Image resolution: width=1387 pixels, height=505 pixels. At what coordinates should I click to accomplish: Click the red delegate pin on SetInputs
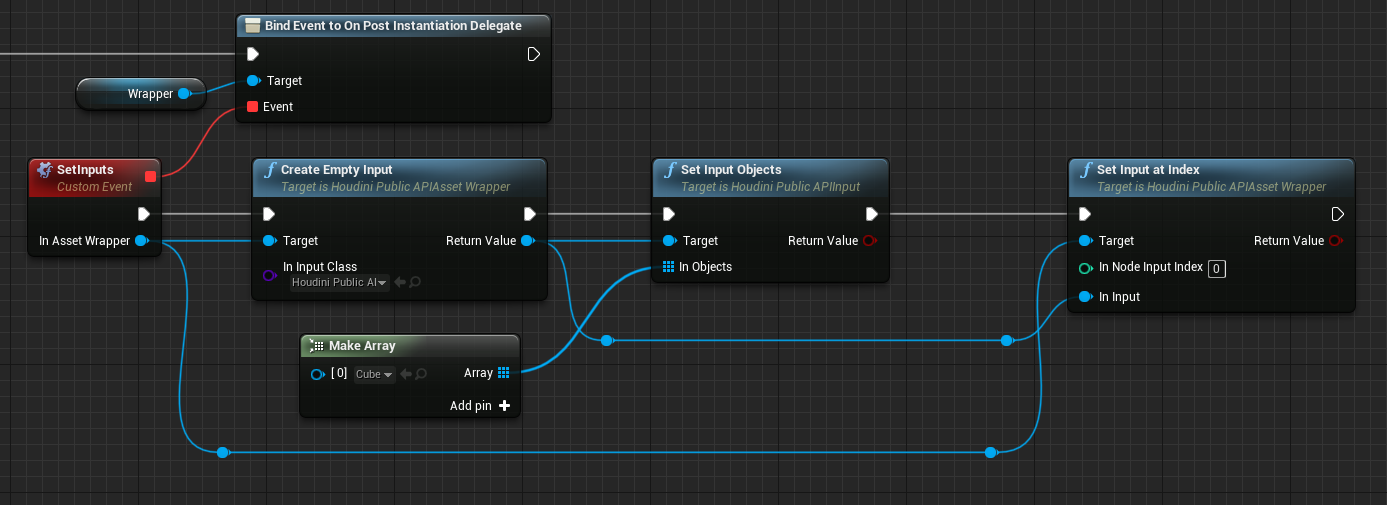click(151, 177)
